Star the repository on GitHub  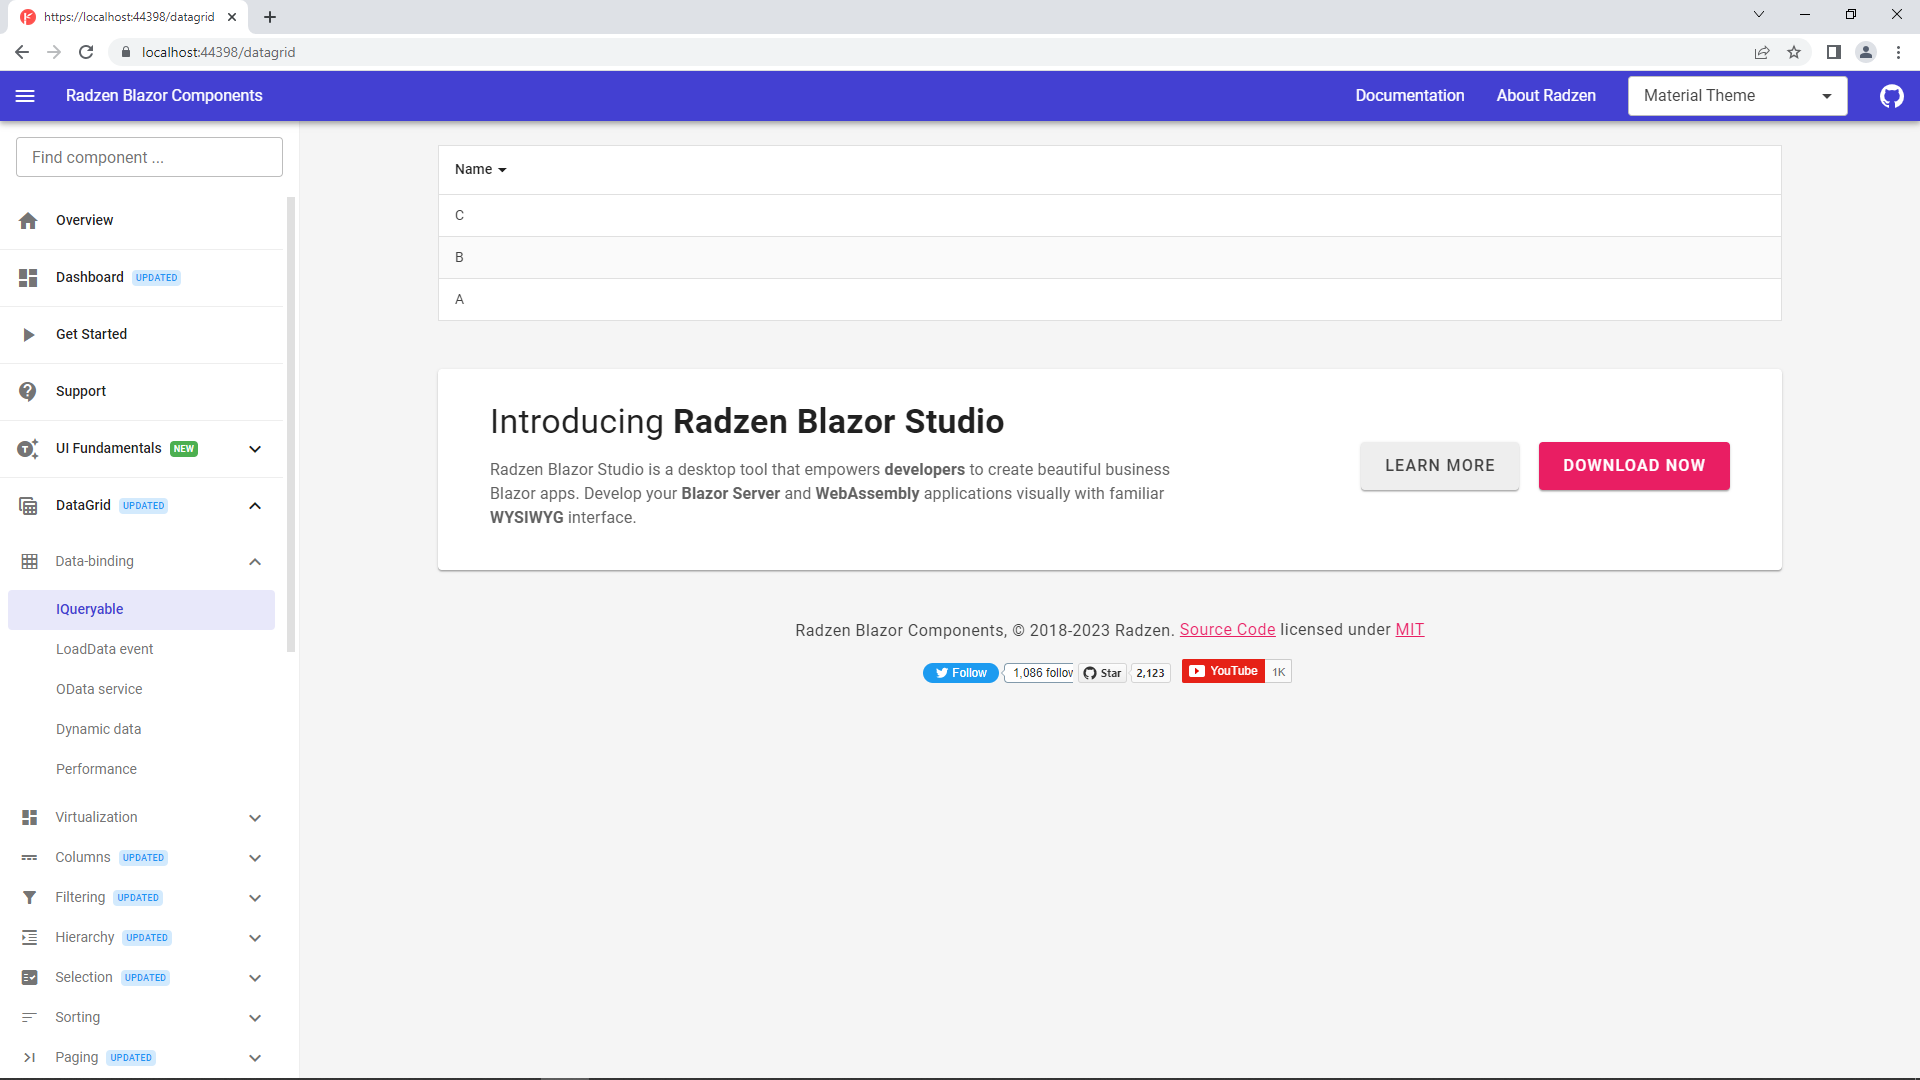pos(1102,672)
